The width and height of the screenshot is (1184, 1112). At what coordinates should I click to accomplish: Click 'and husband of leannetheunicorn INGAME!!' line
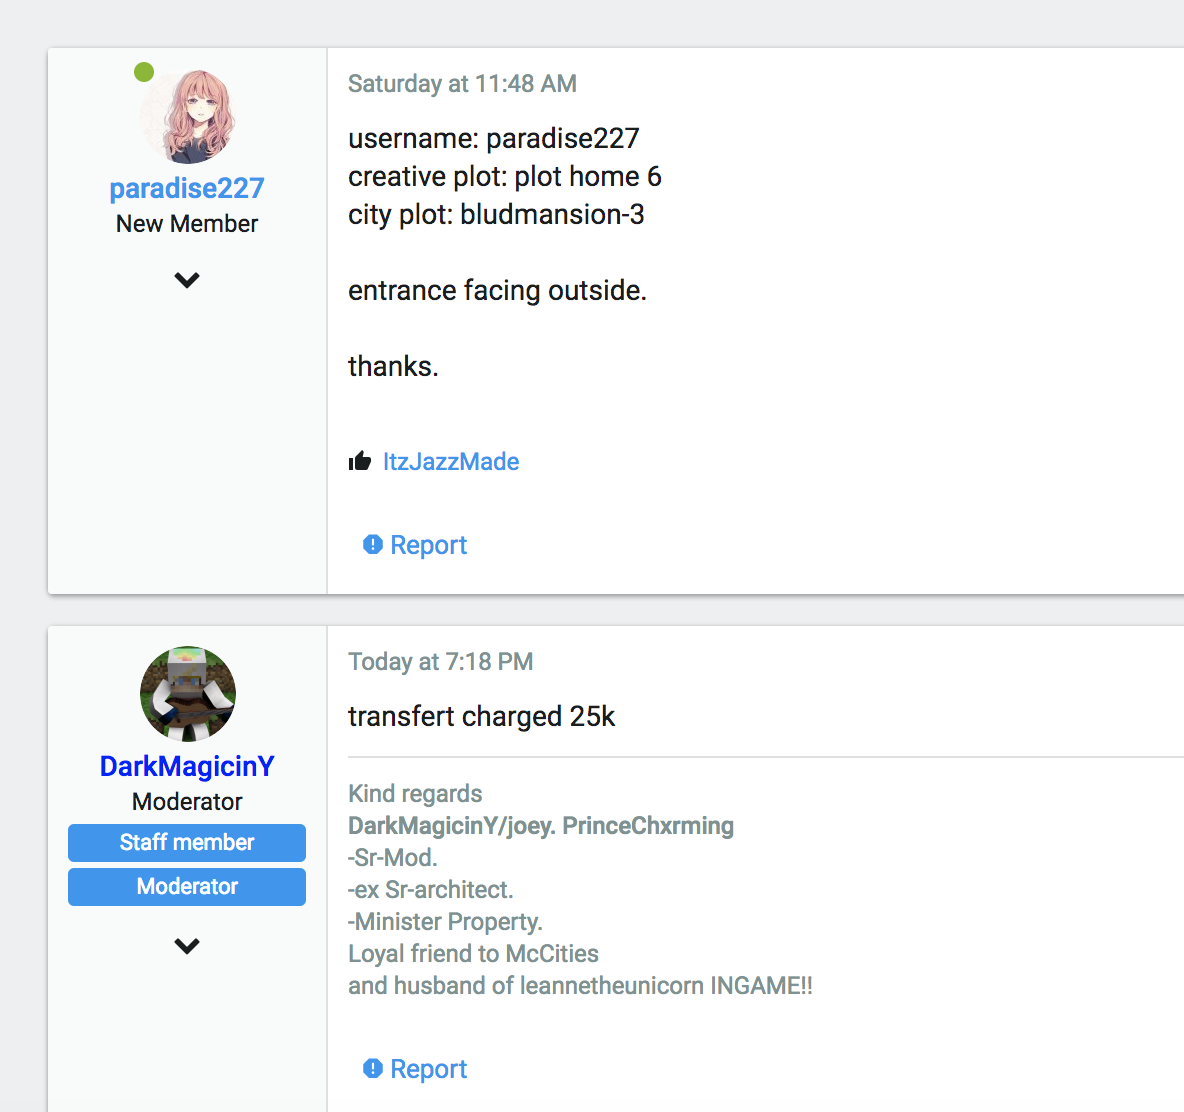(580, 986)
